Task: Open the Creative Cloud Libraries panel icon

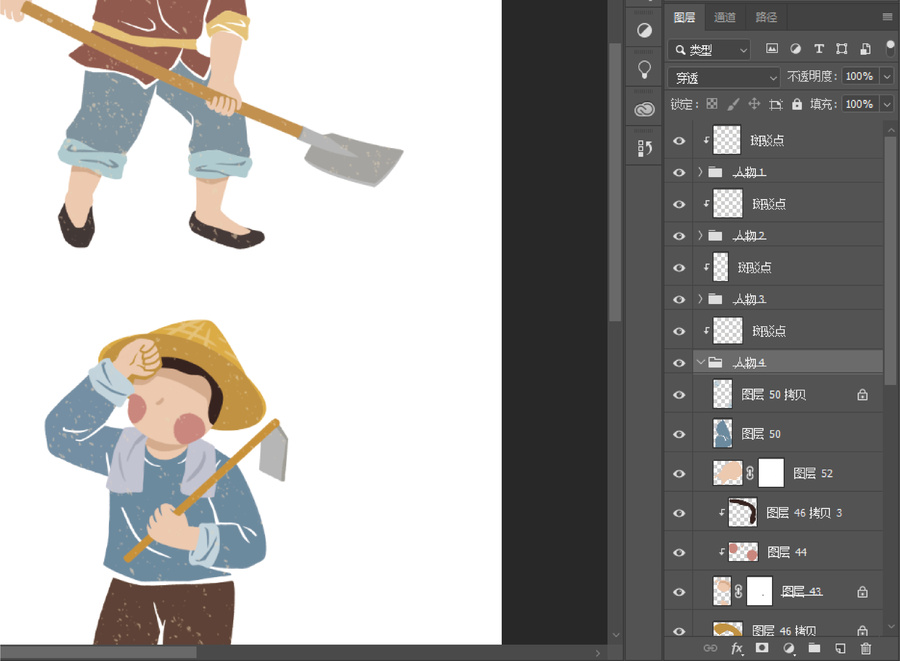Action: click(x=645, y=109)
